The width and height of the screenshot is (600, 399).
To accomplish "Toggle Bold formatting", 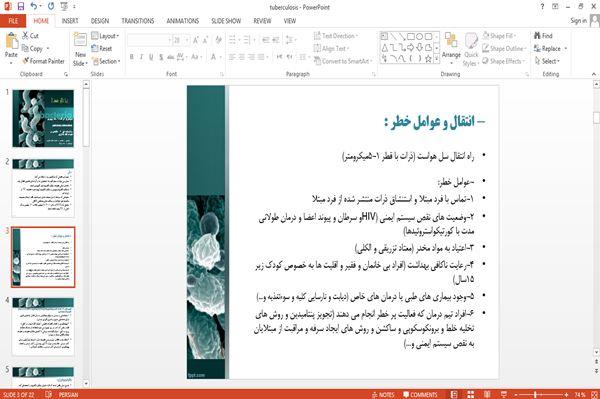I will (132, 57).
